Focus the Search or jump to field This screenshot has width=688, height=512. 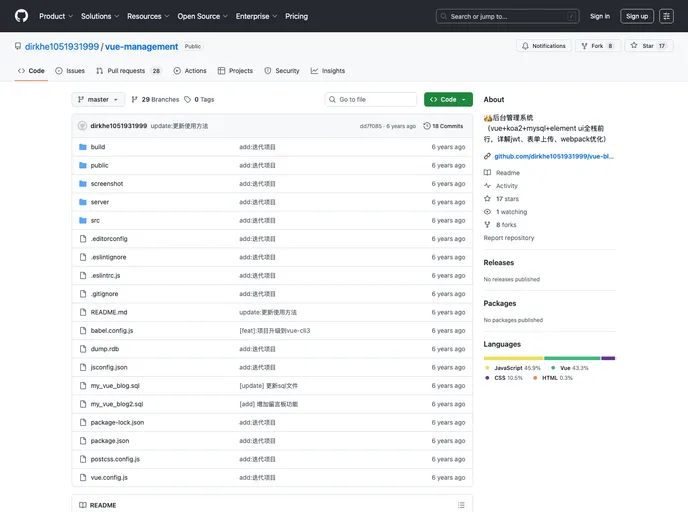[507, 16]
